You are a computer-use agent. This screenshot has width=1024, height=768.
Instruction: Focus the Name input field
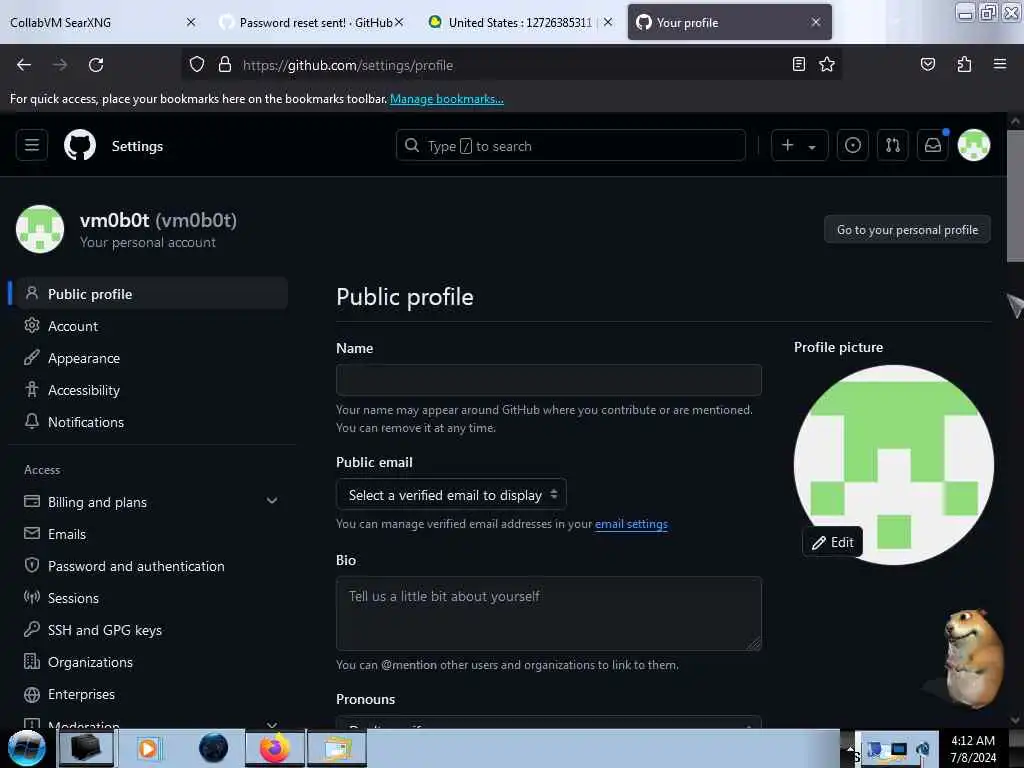pyautogui.click(x=549, y=380)
